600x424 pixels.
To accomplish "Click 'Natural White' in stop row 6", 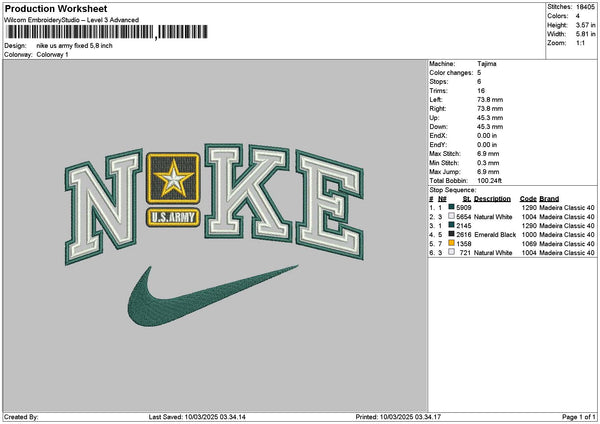I will (x=493, y=253).
